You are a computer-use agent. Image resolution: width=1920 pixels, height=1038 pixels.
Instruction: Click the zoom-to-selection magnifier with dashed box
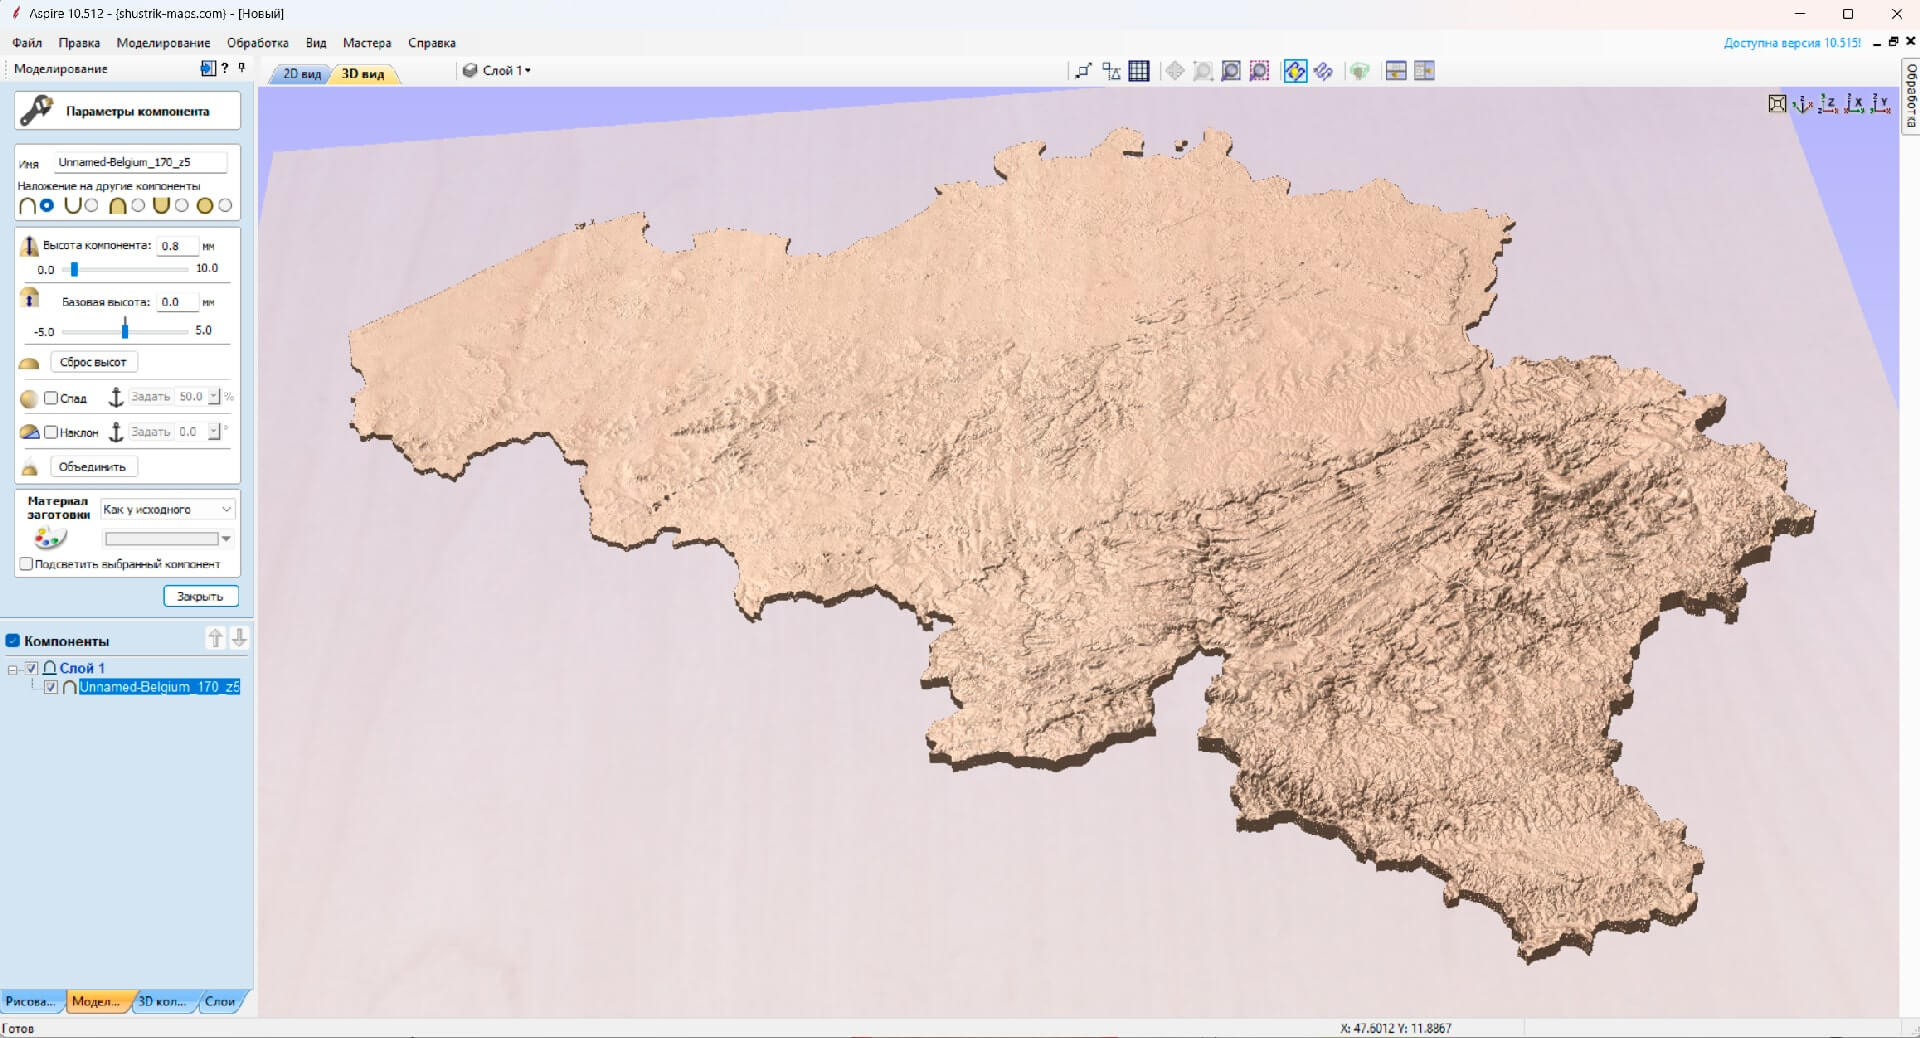(1260, 71)
